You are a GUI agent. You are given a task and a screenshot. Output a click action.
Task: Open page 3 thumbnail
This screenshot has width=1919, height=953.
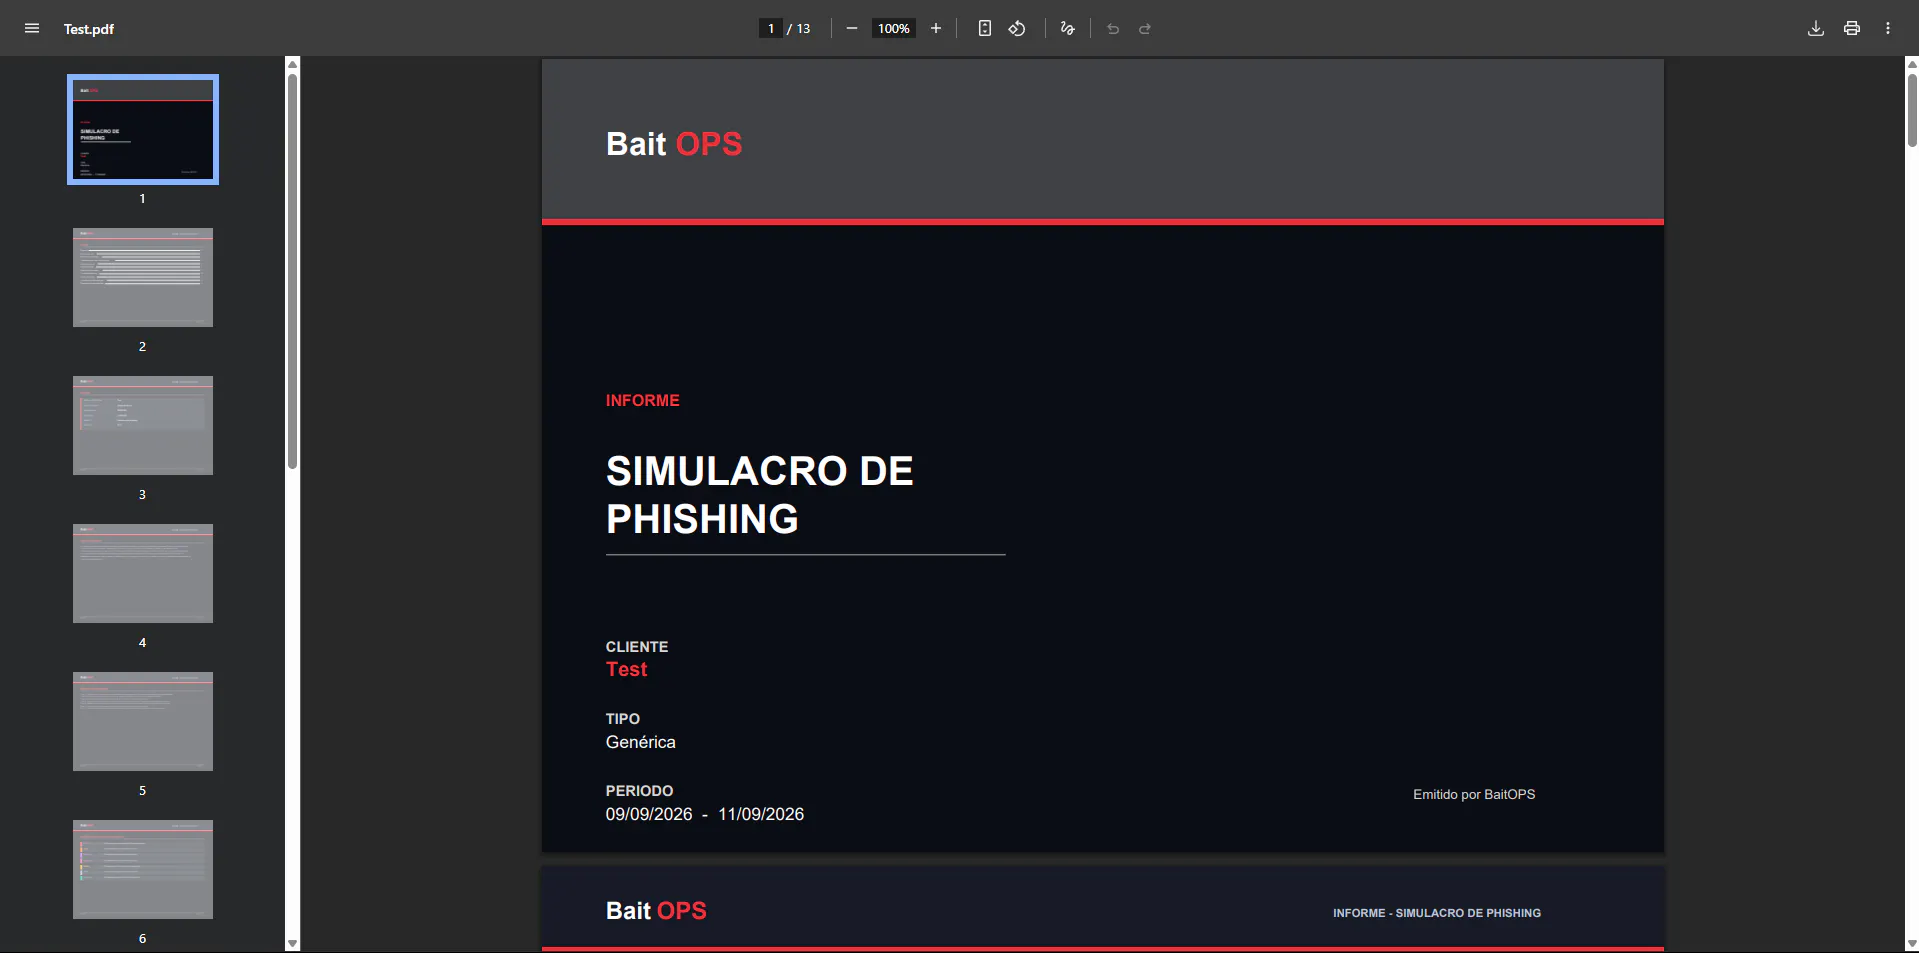(x=143, y=425)
